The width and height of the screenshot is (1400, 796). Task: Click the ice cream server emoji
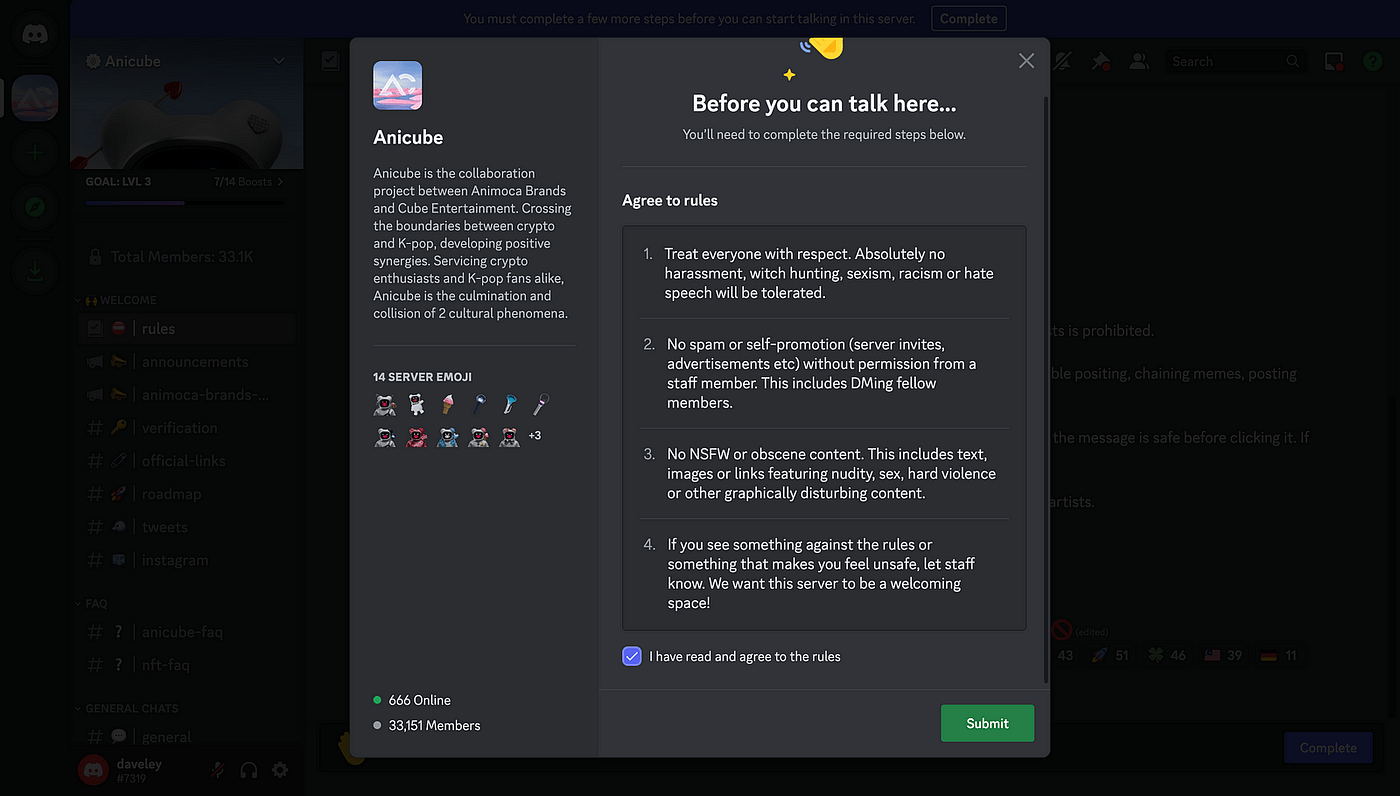(448, 404)
